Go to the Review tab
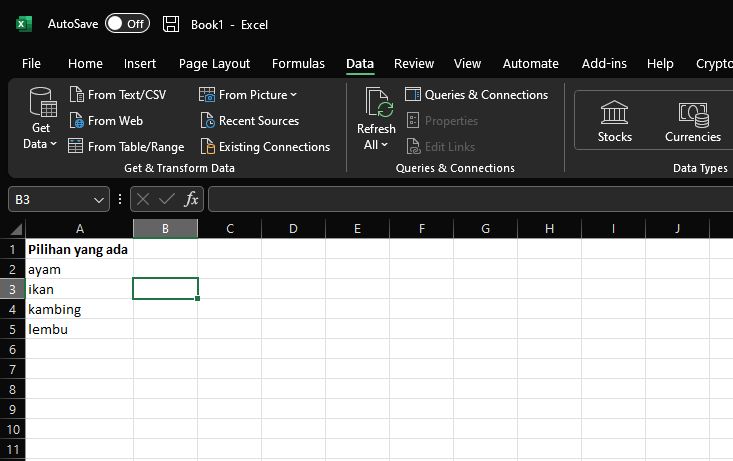 pos(414,64)
